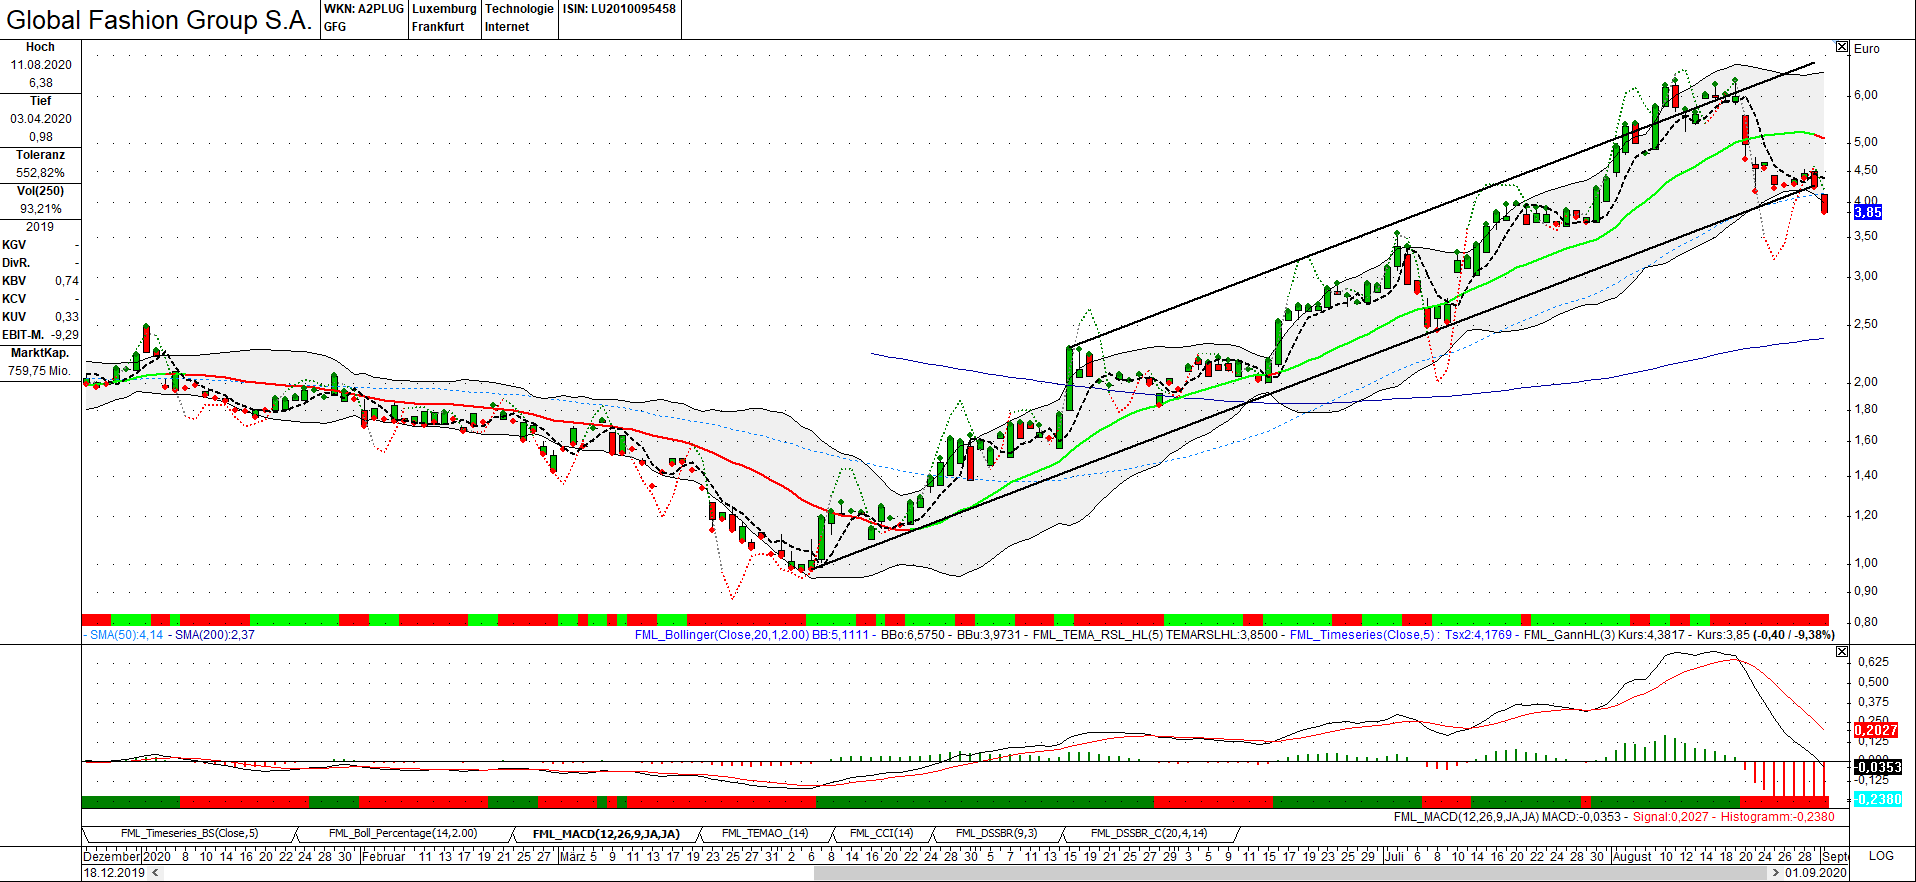The width and height of the screenshot is (1916, 882).
Task: Switch to the FML_CCI(14) tab
Action: click(x=881, y=834)
